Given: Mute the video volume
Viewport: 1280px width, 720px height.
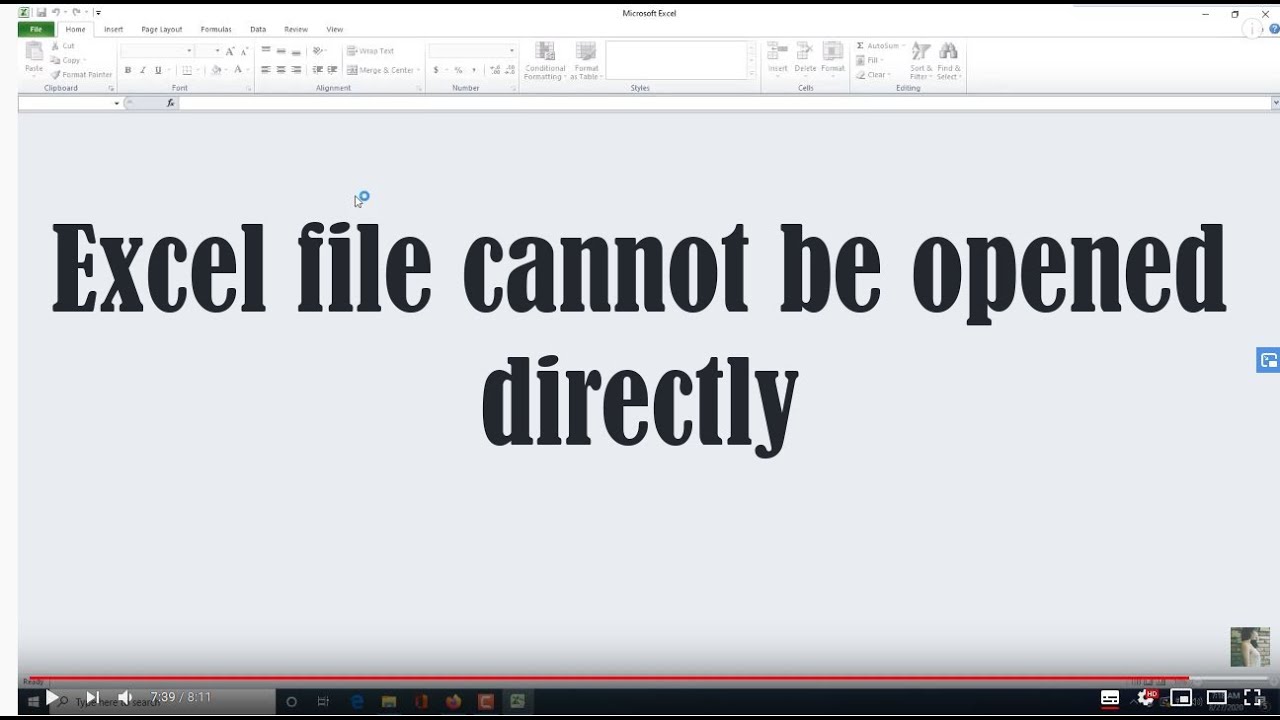Looking at the screenshot, I should (125, 697).
